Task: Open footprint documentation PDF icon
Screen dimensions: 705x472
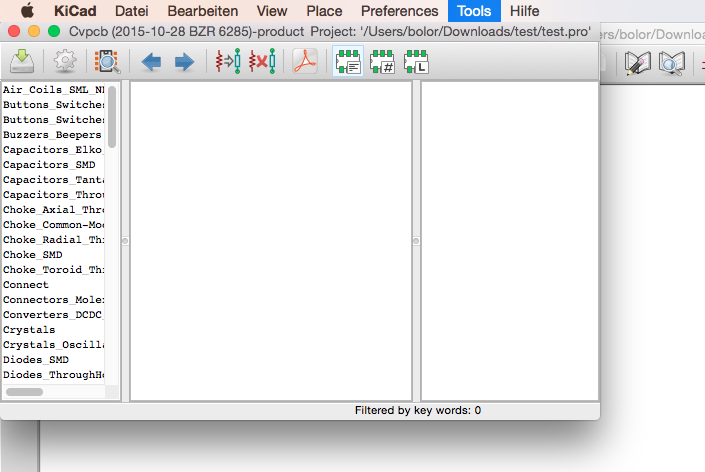Action: coord(305,61)
